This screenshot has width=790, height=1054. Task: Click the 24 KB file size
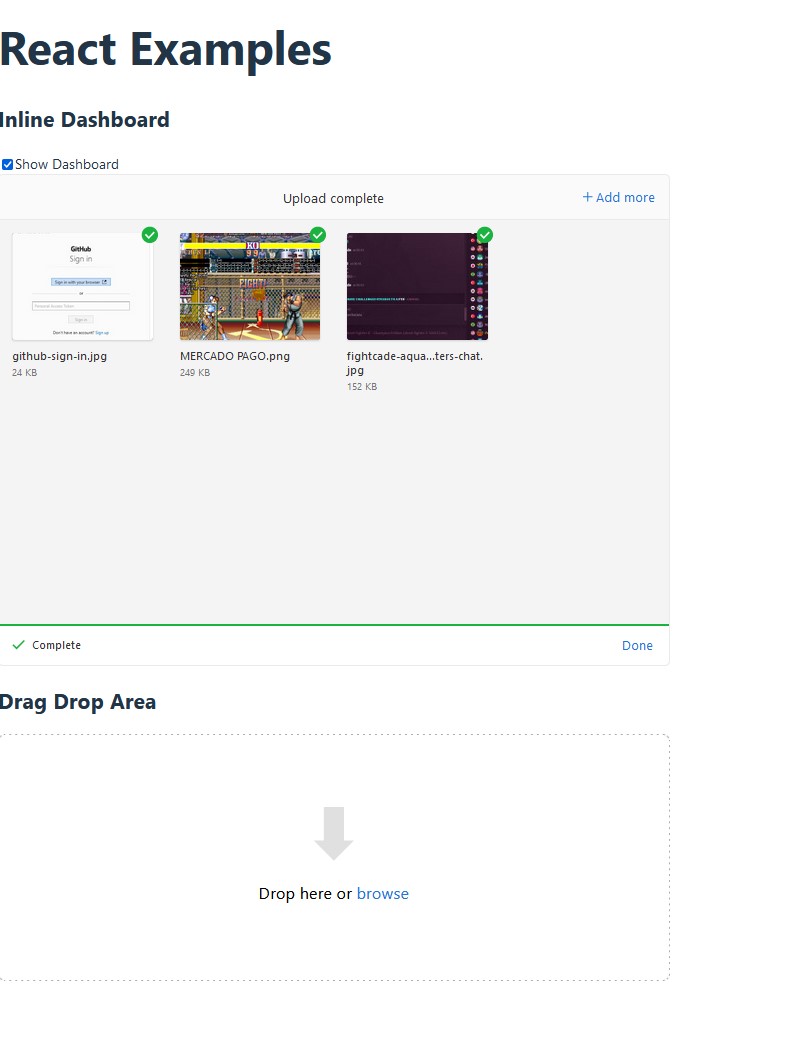(24, 372)
